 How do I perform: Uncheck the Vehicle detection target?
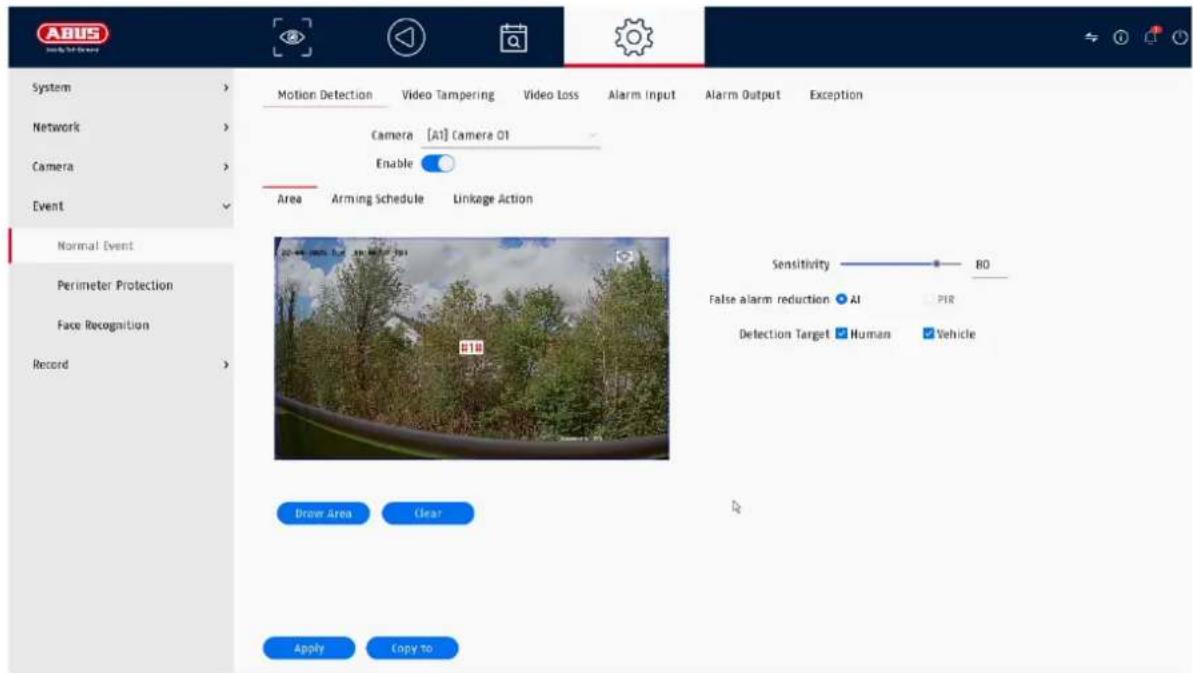pos(928,333)
